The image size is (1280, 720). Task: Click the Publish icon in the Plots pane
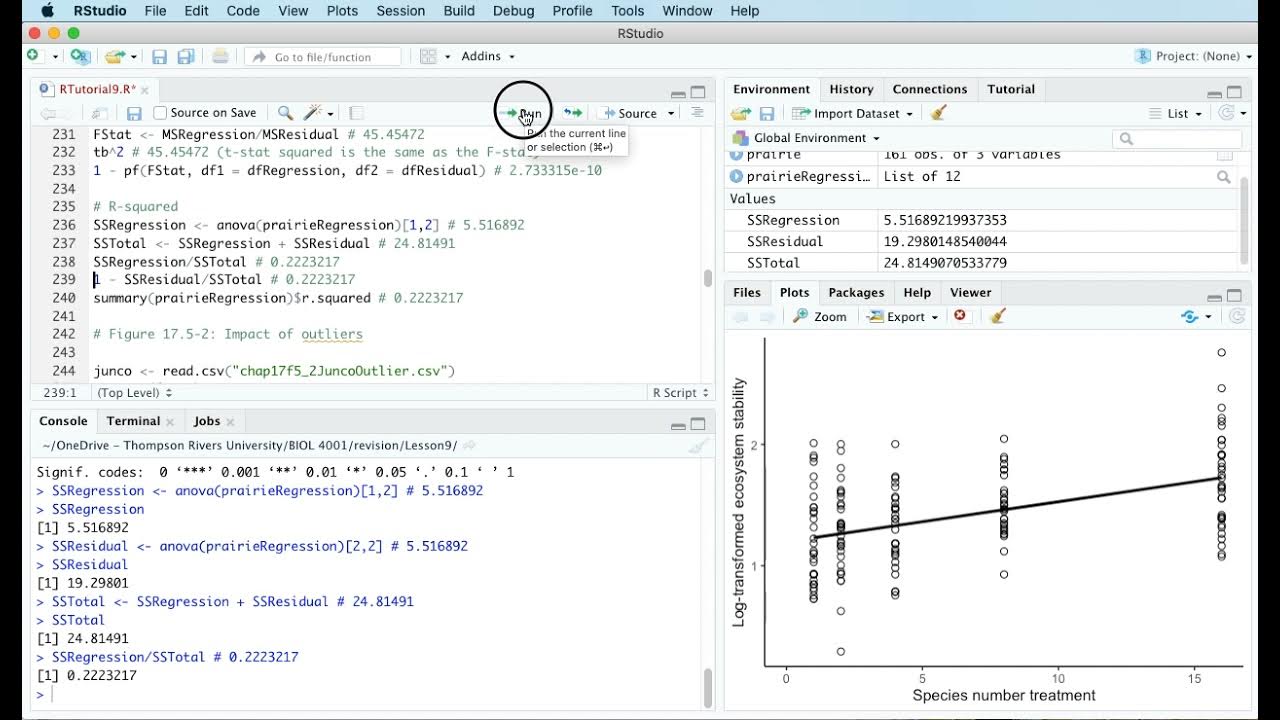[x=1189, y=317]
